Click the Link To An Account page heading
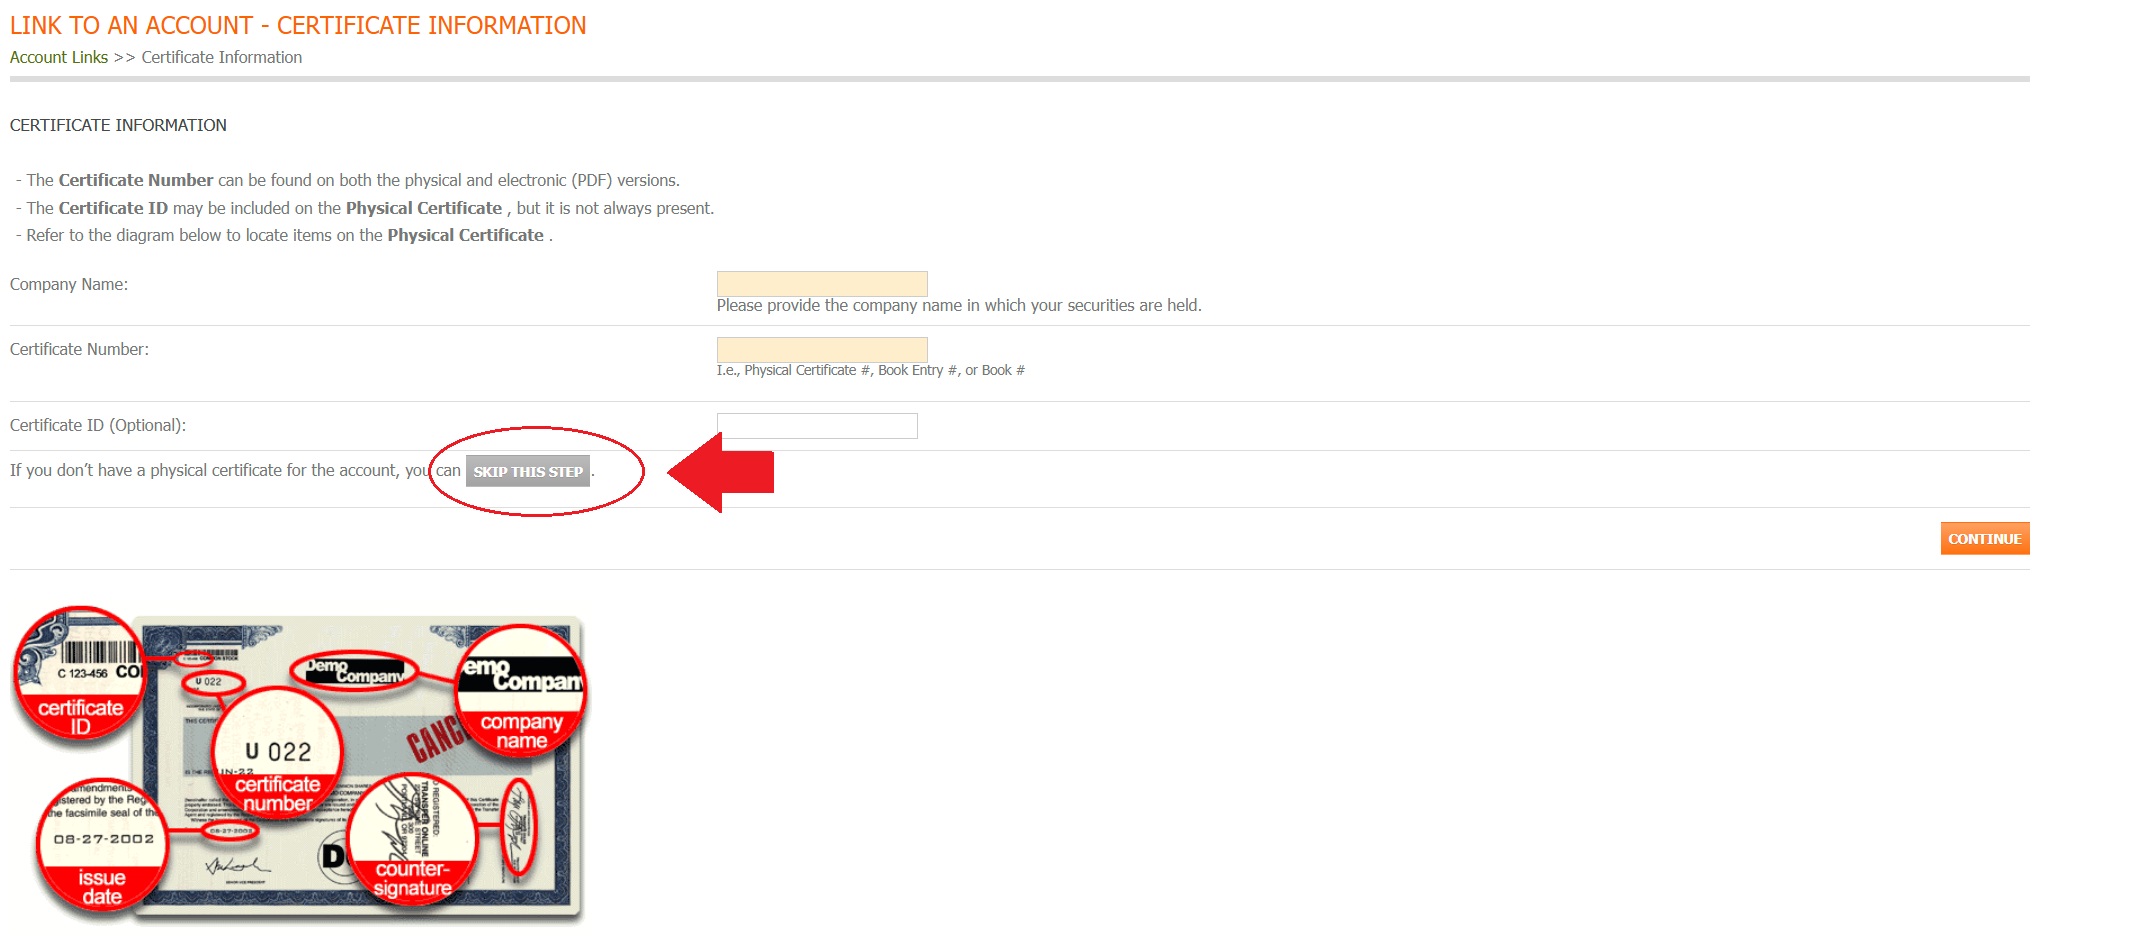Screen dimensions: 2140x943 click(x=297, y=25)
